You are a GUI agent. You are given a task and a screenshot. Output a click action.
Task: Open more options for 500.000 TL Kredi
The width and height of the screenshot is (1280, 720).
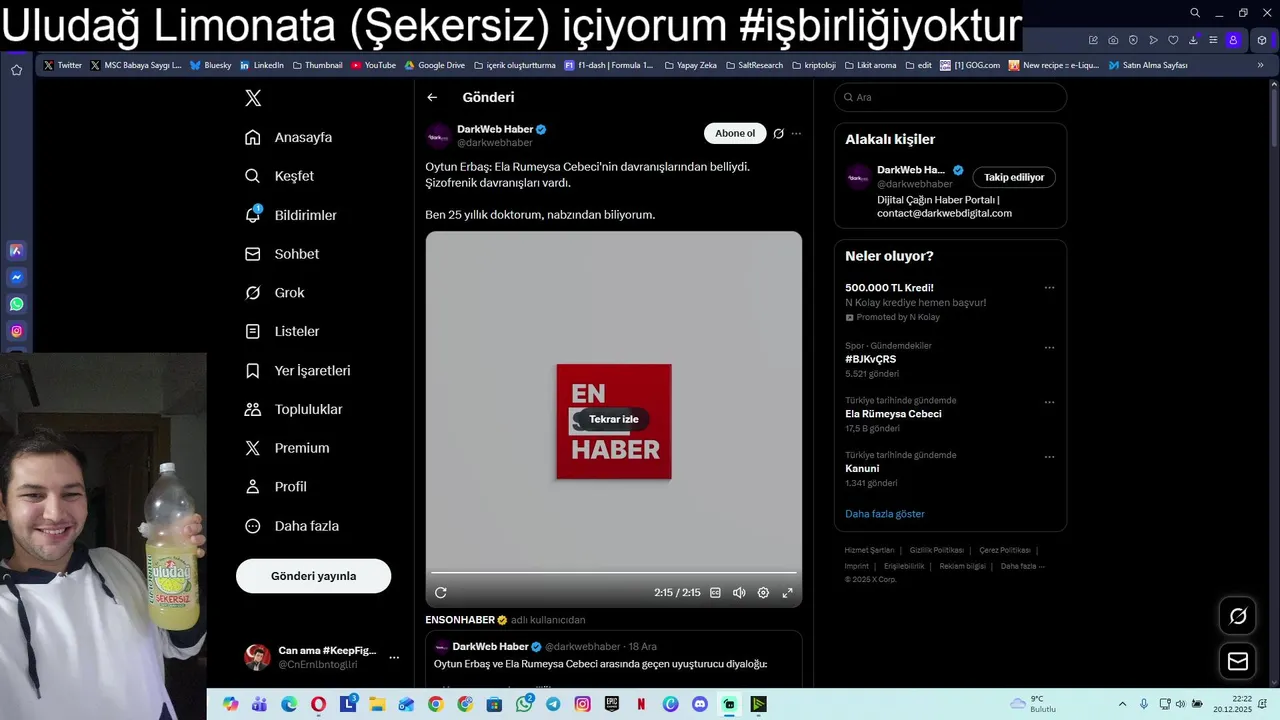[x=1049, y=288]
